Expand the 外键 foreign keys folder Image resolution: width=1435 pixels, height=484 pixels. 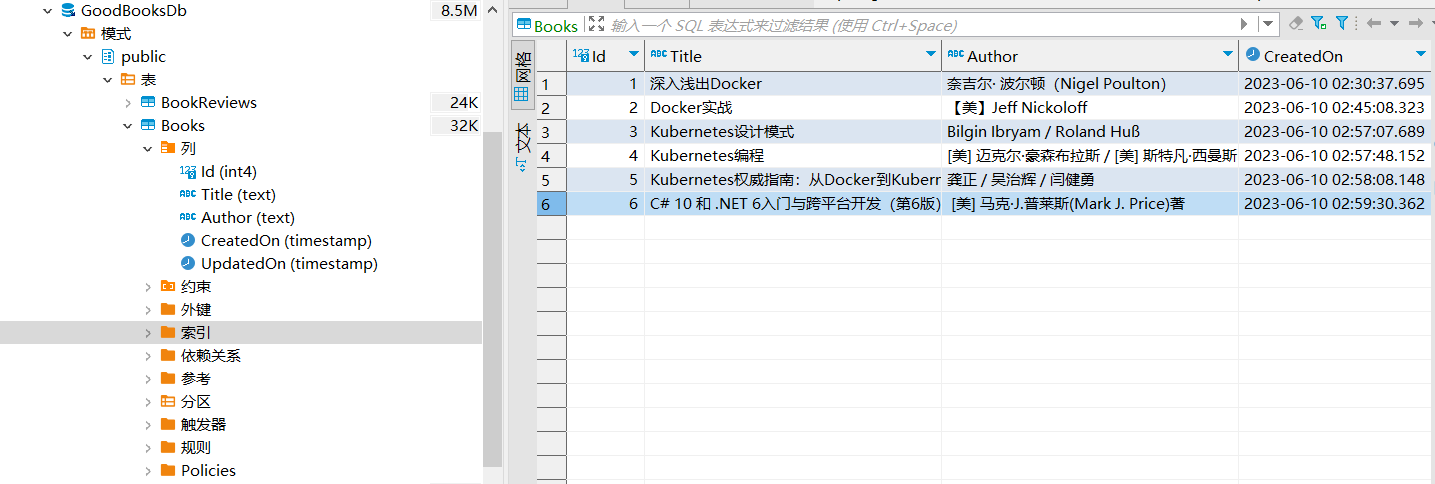click(x=147, y=310)
